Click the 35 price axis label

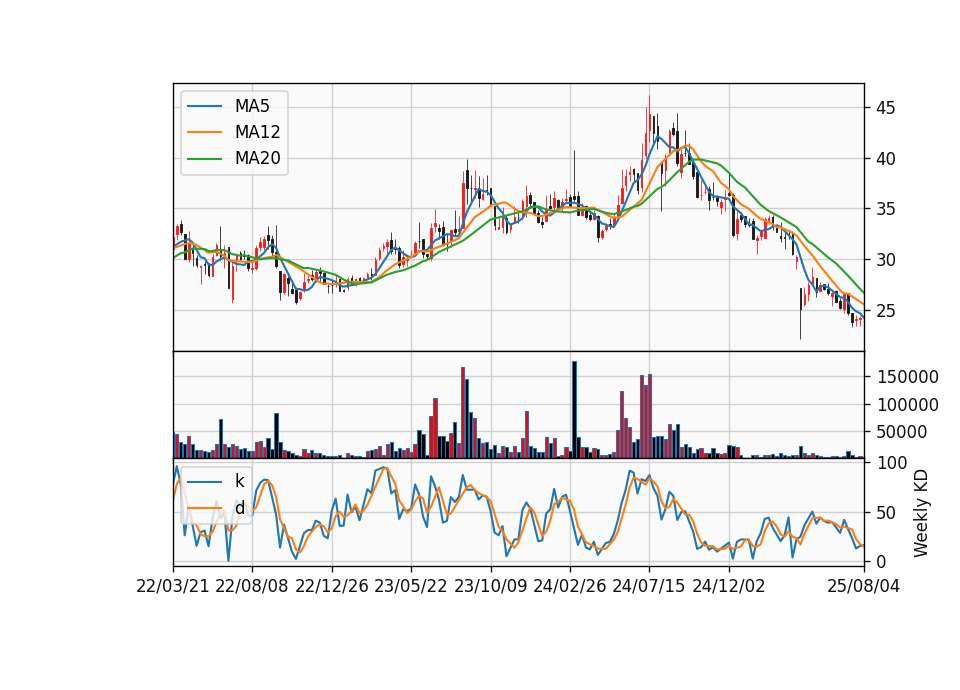click(885, 209)
